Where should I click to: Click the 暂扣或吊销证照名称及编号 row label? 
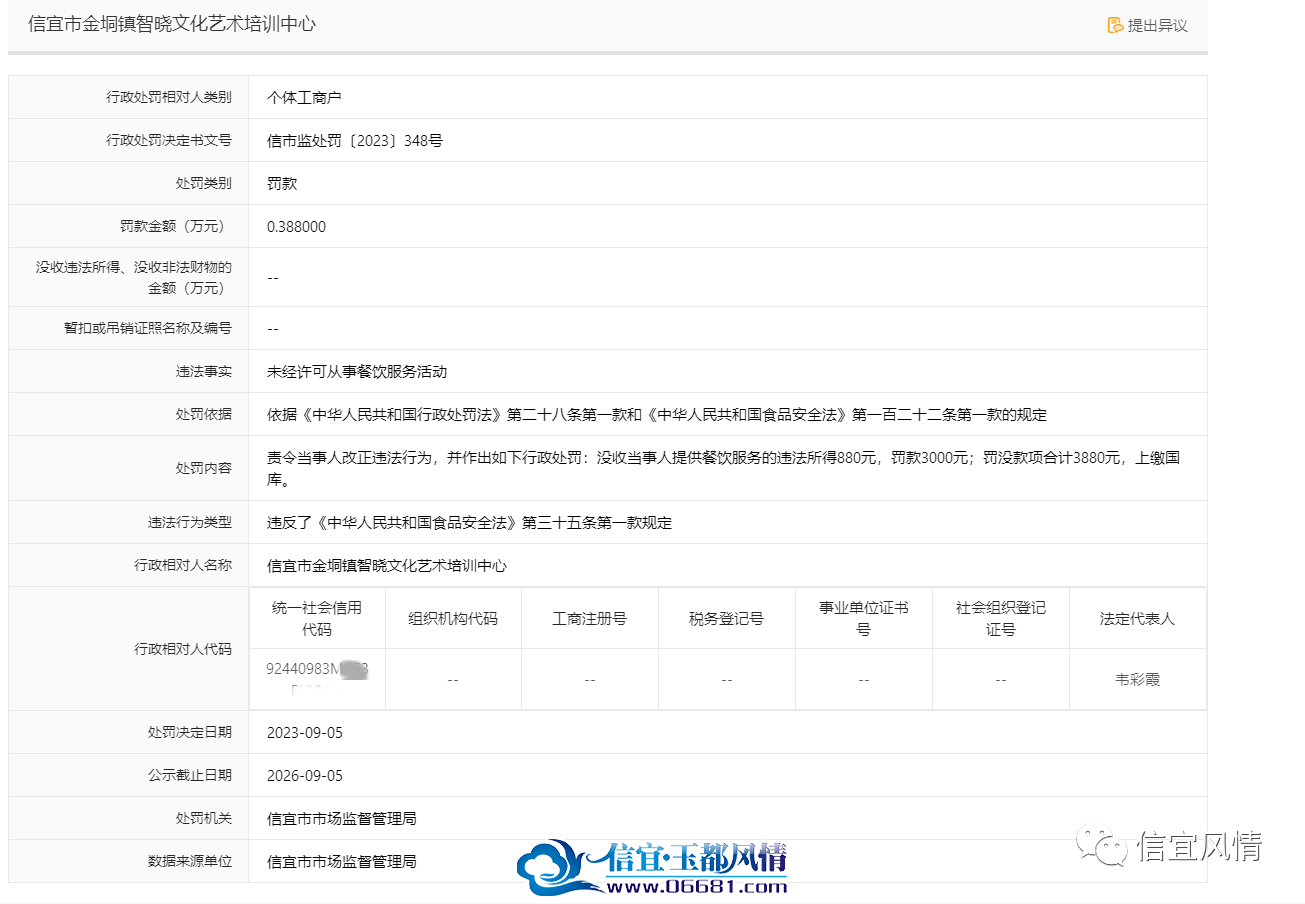pos(148,328)
